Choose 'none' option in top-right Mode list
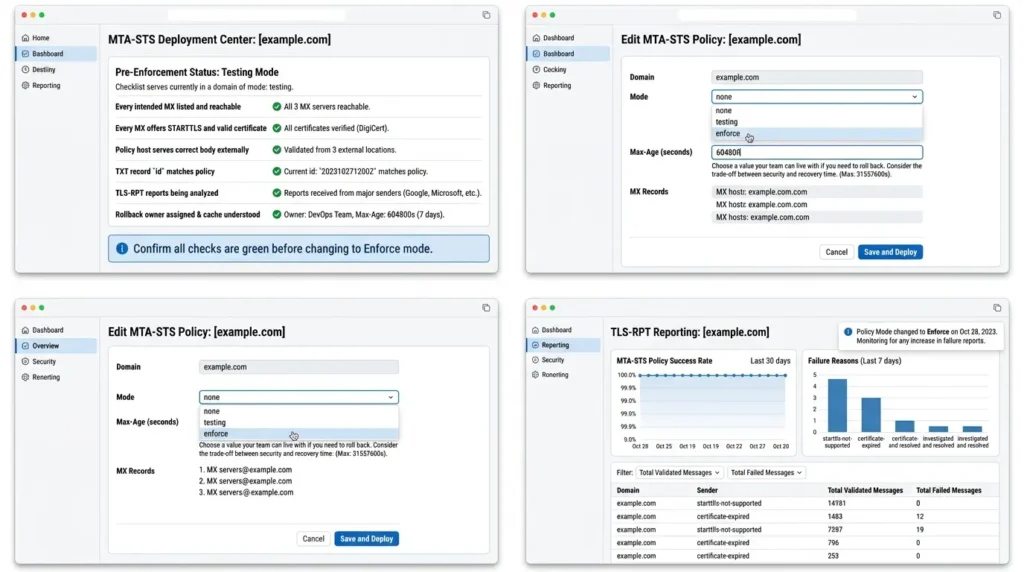The width and height of the screenshot is (1024, 572). click(x=817, y=110)
